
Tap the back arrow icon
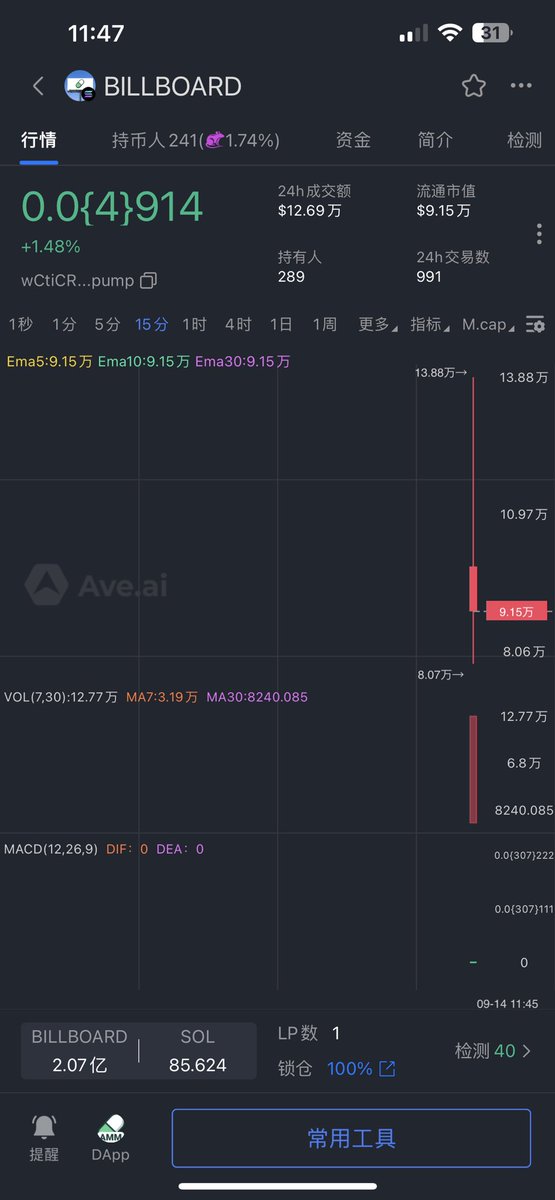point(38,86)
